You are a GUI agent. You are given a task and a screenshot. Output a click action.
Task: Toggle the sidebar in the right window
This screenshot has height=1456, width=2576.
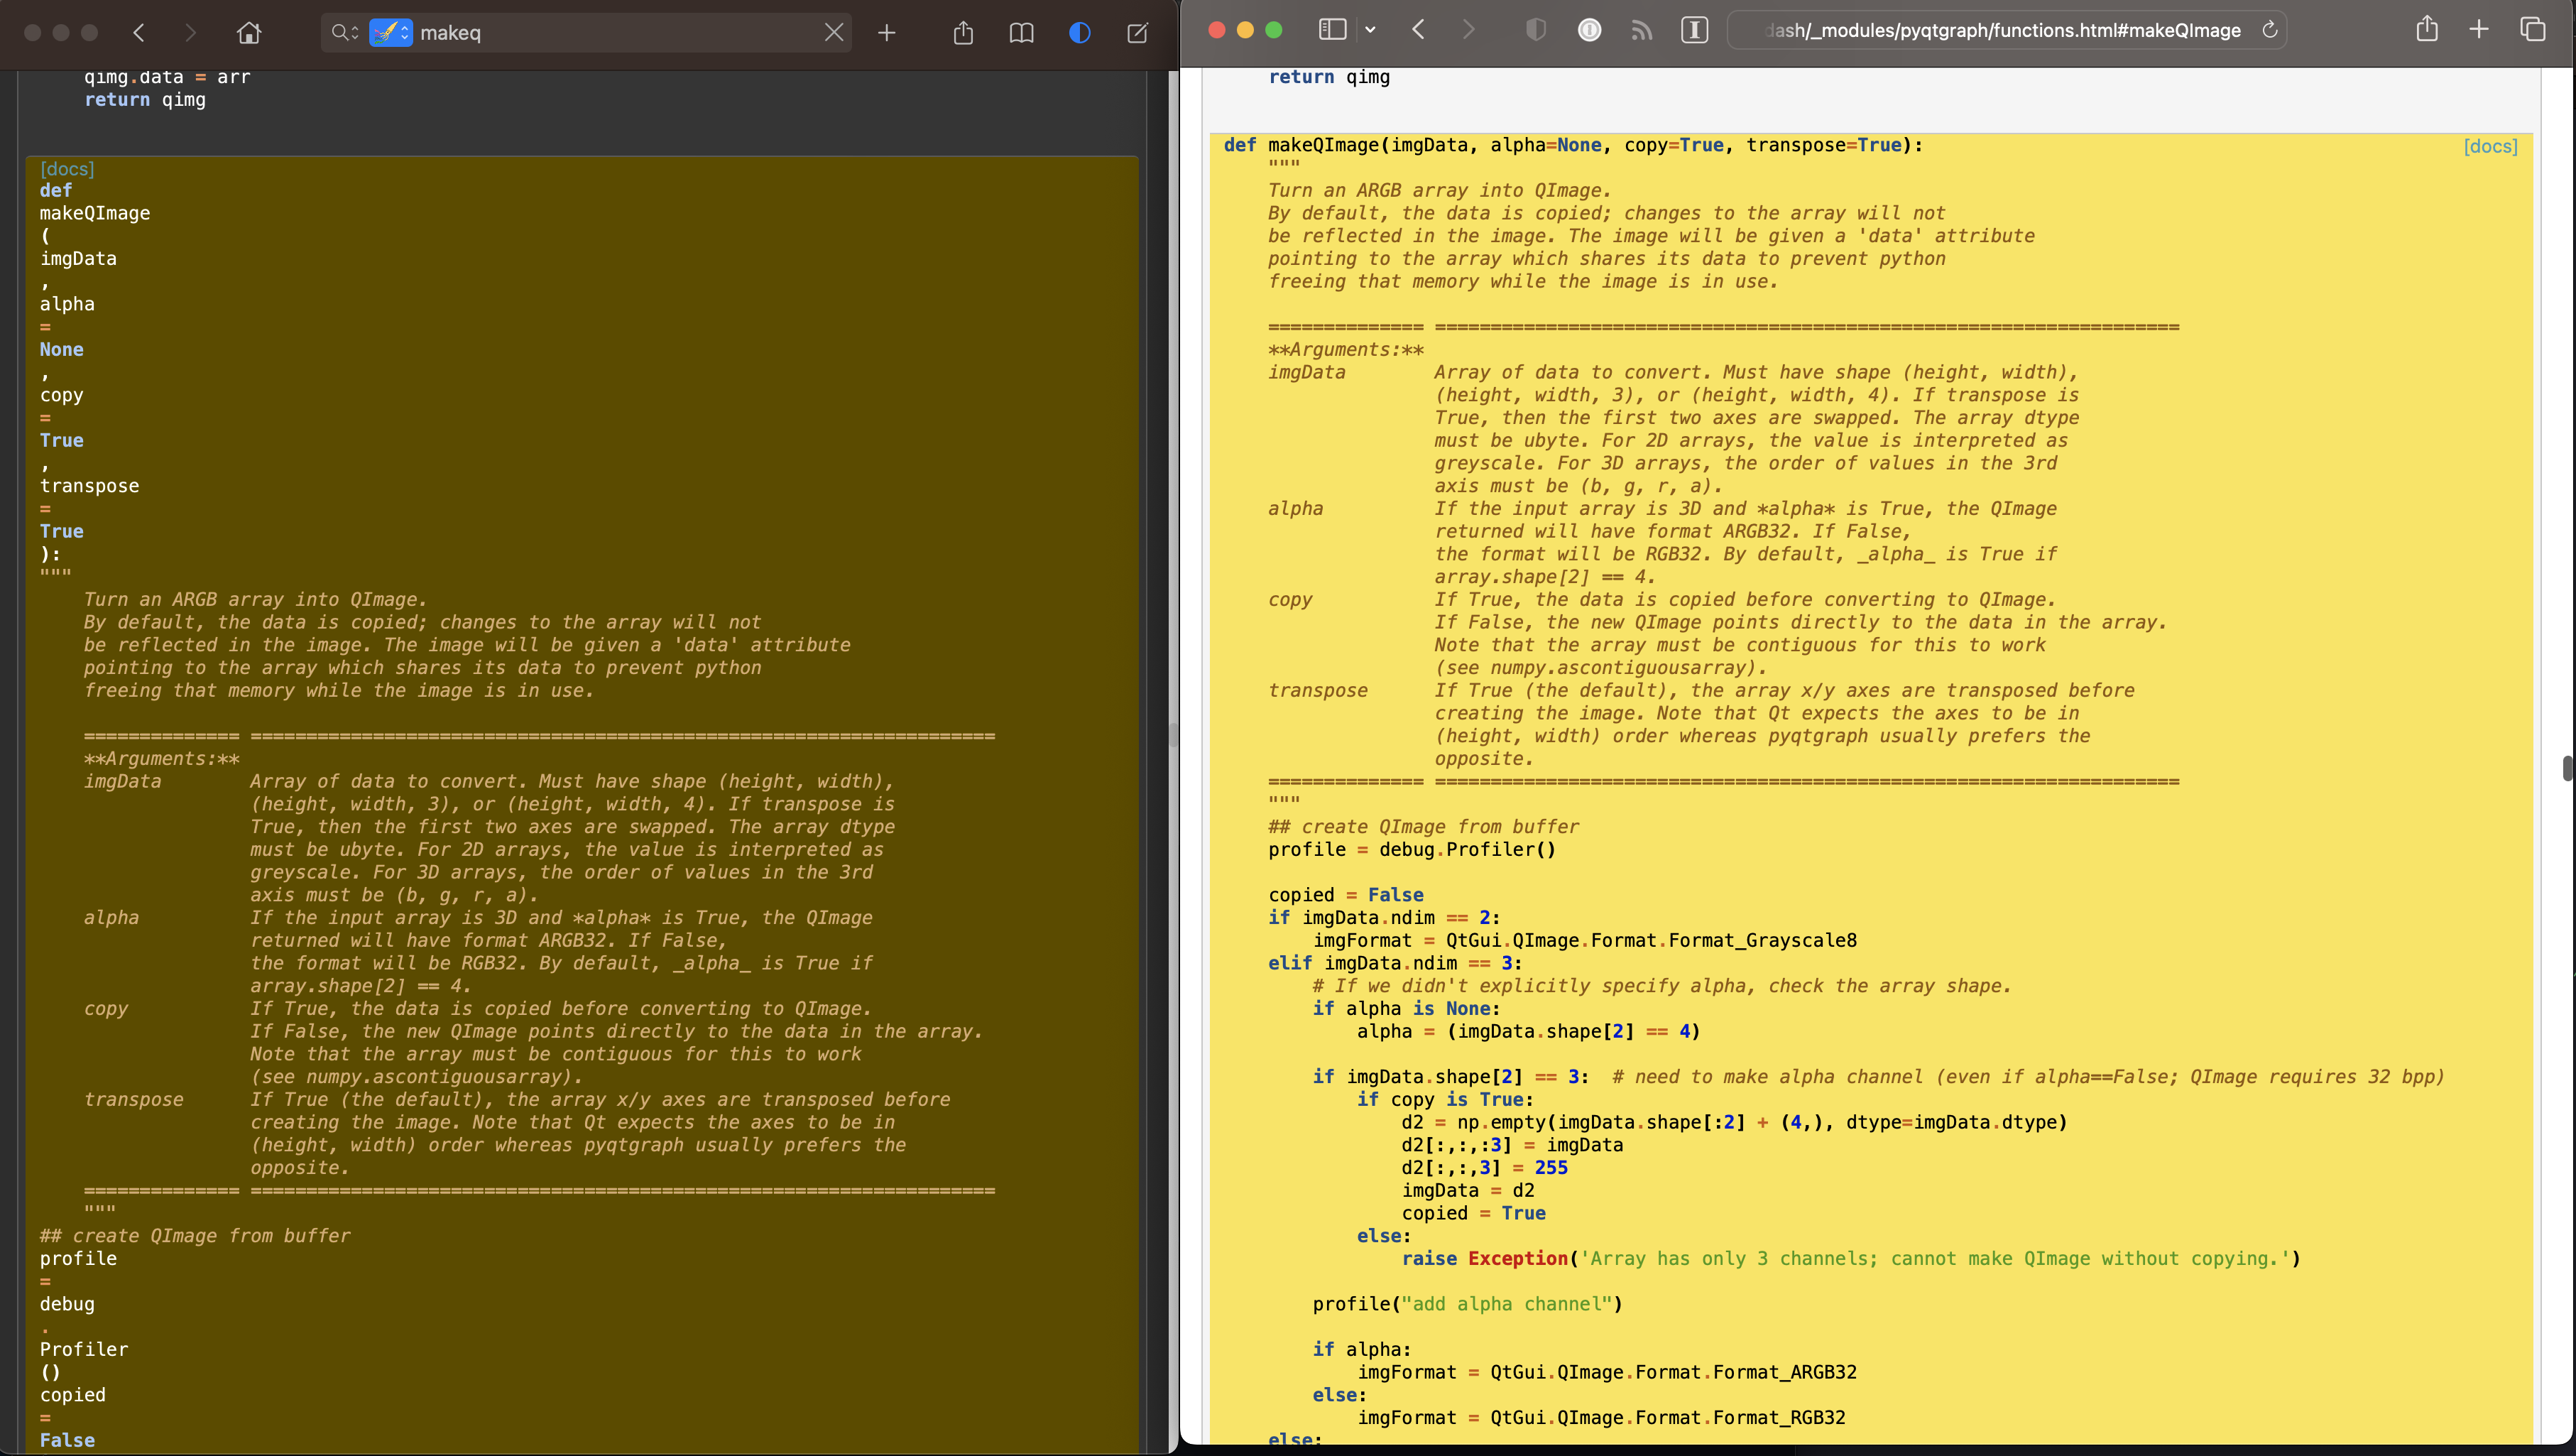tap(1332, 29)
